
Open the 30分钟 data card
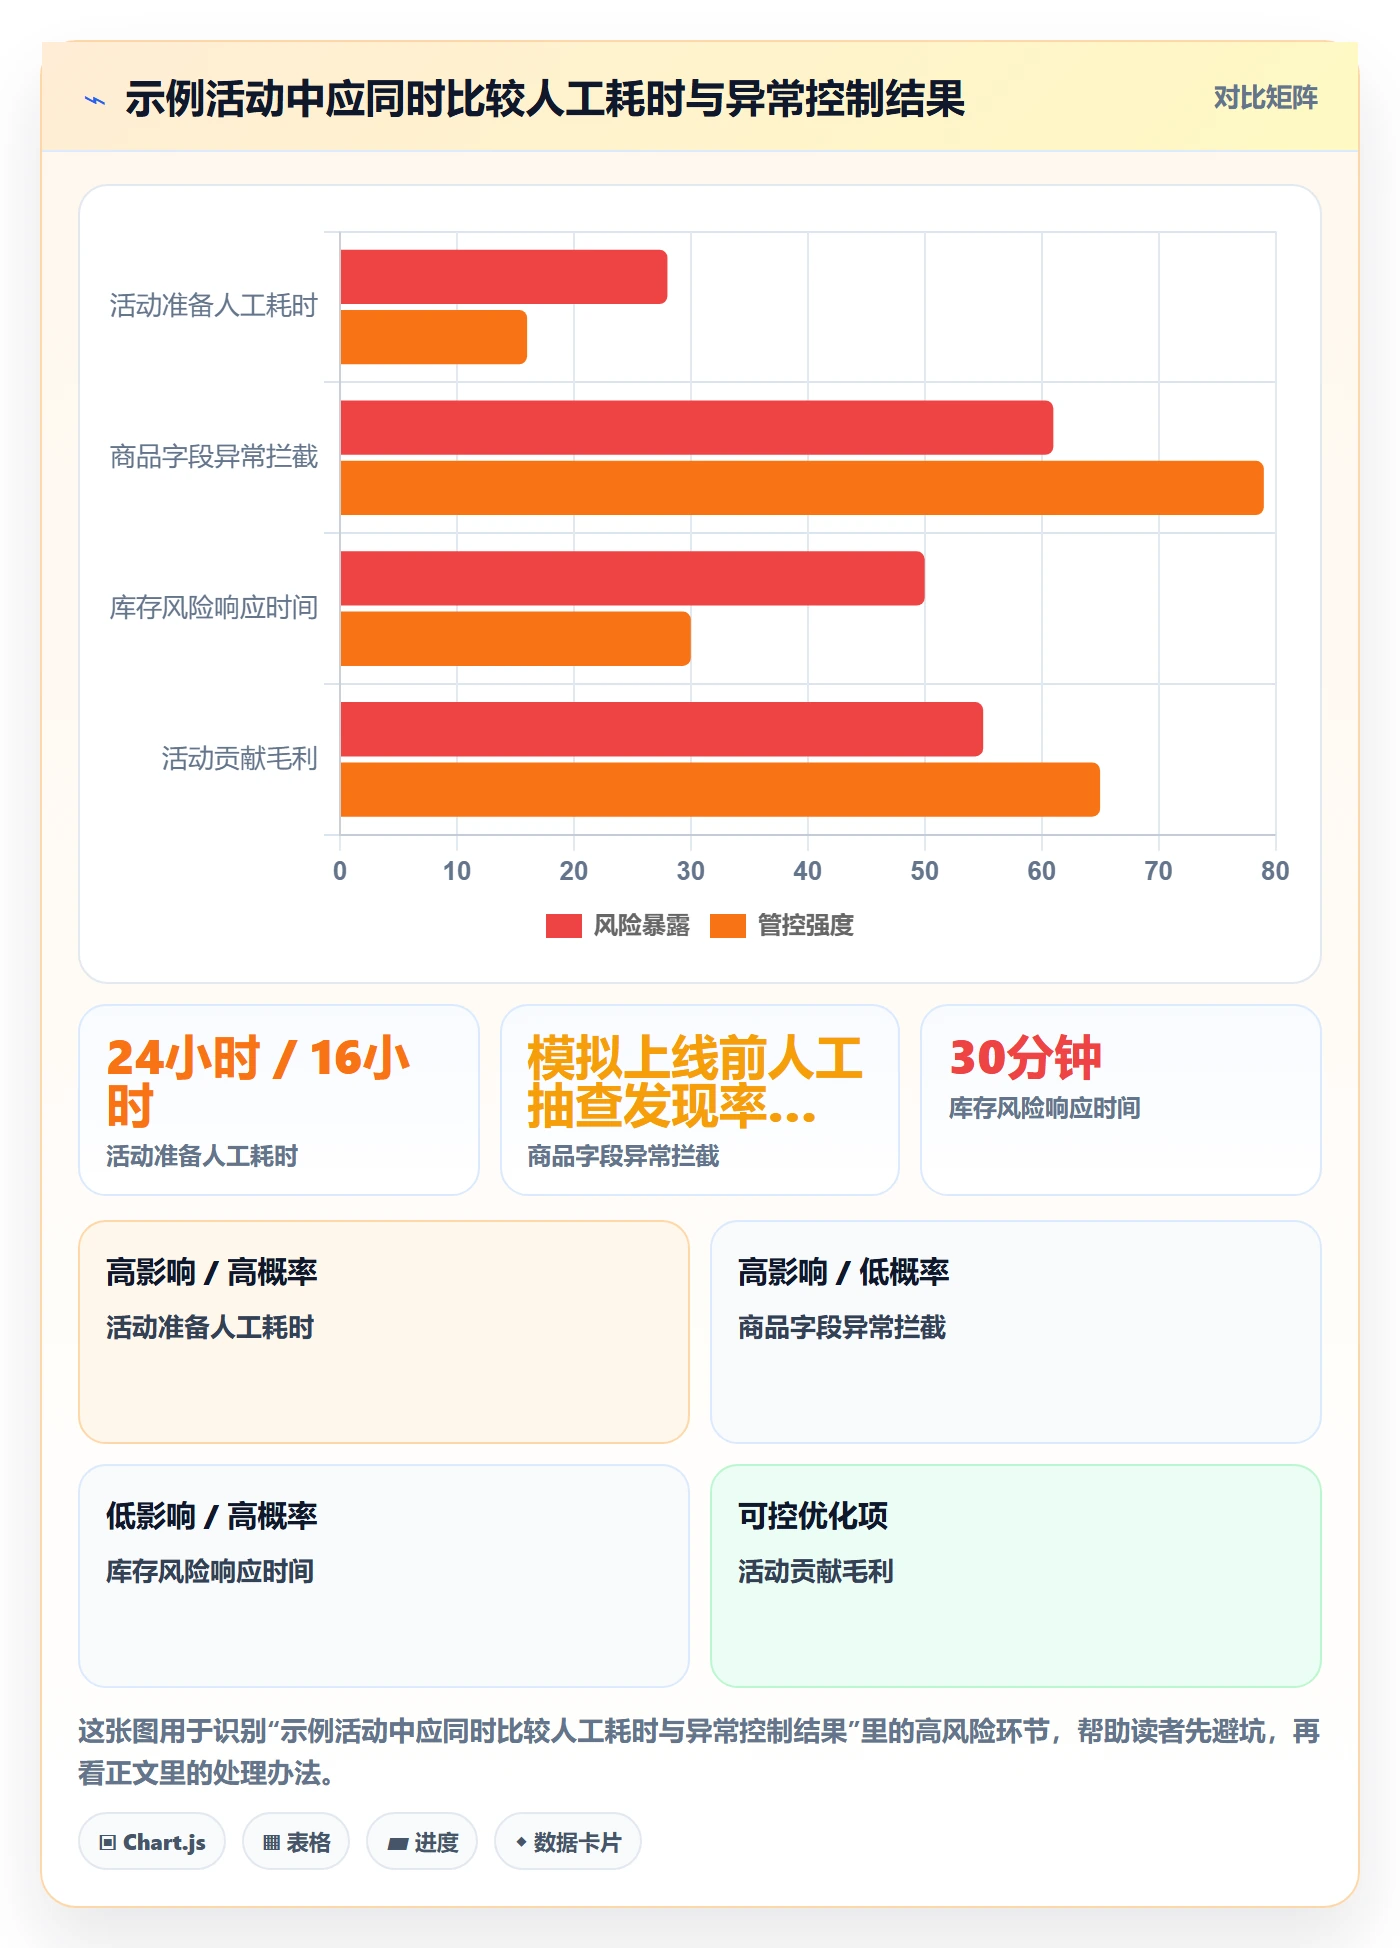(x=1121, y=1100)
